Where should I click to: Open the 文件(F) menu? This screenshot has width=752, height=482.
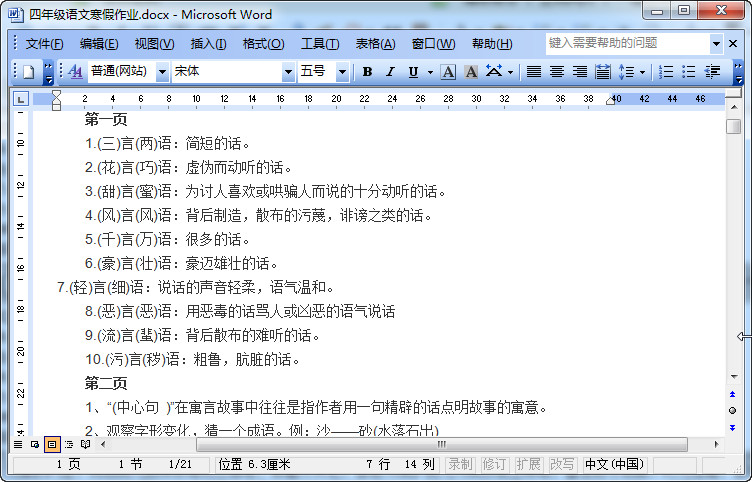[44, 44]
